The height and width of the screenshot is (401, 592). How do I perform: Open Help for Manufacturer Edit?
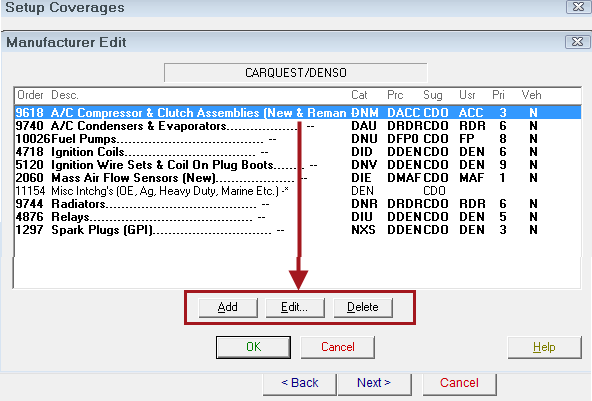click(544, 347)
